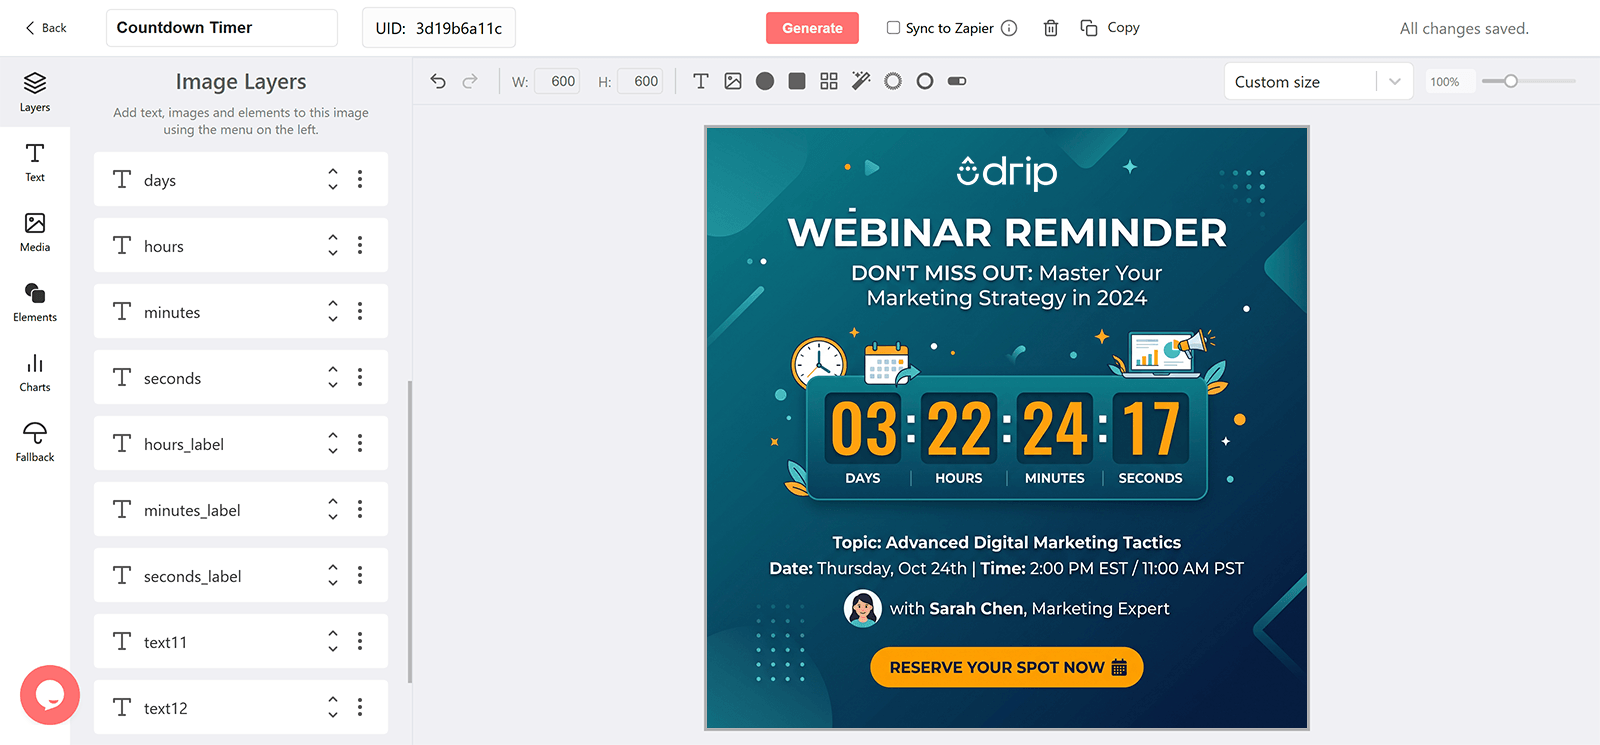Reorder the seconds_label layer with arrows

pos(333,575)
